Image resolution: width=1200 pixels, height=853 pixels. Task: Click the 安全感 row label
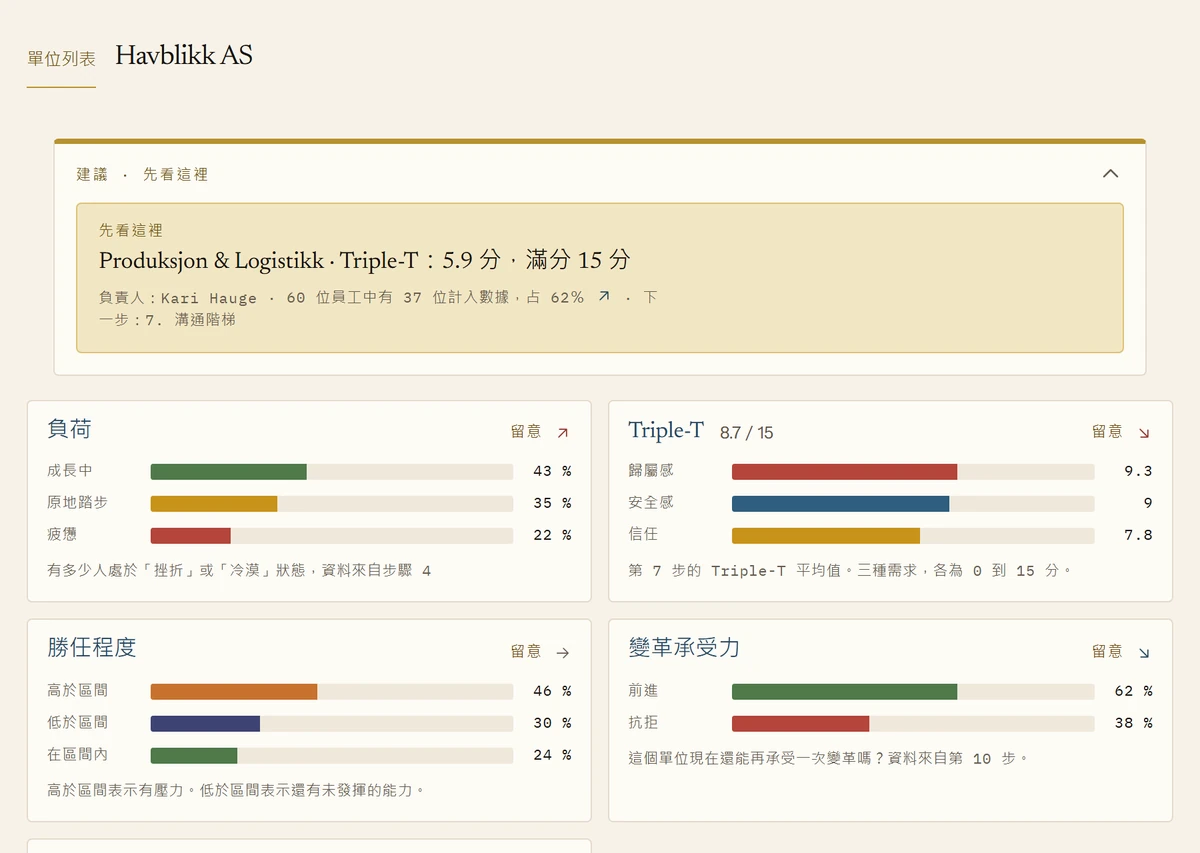651,503
